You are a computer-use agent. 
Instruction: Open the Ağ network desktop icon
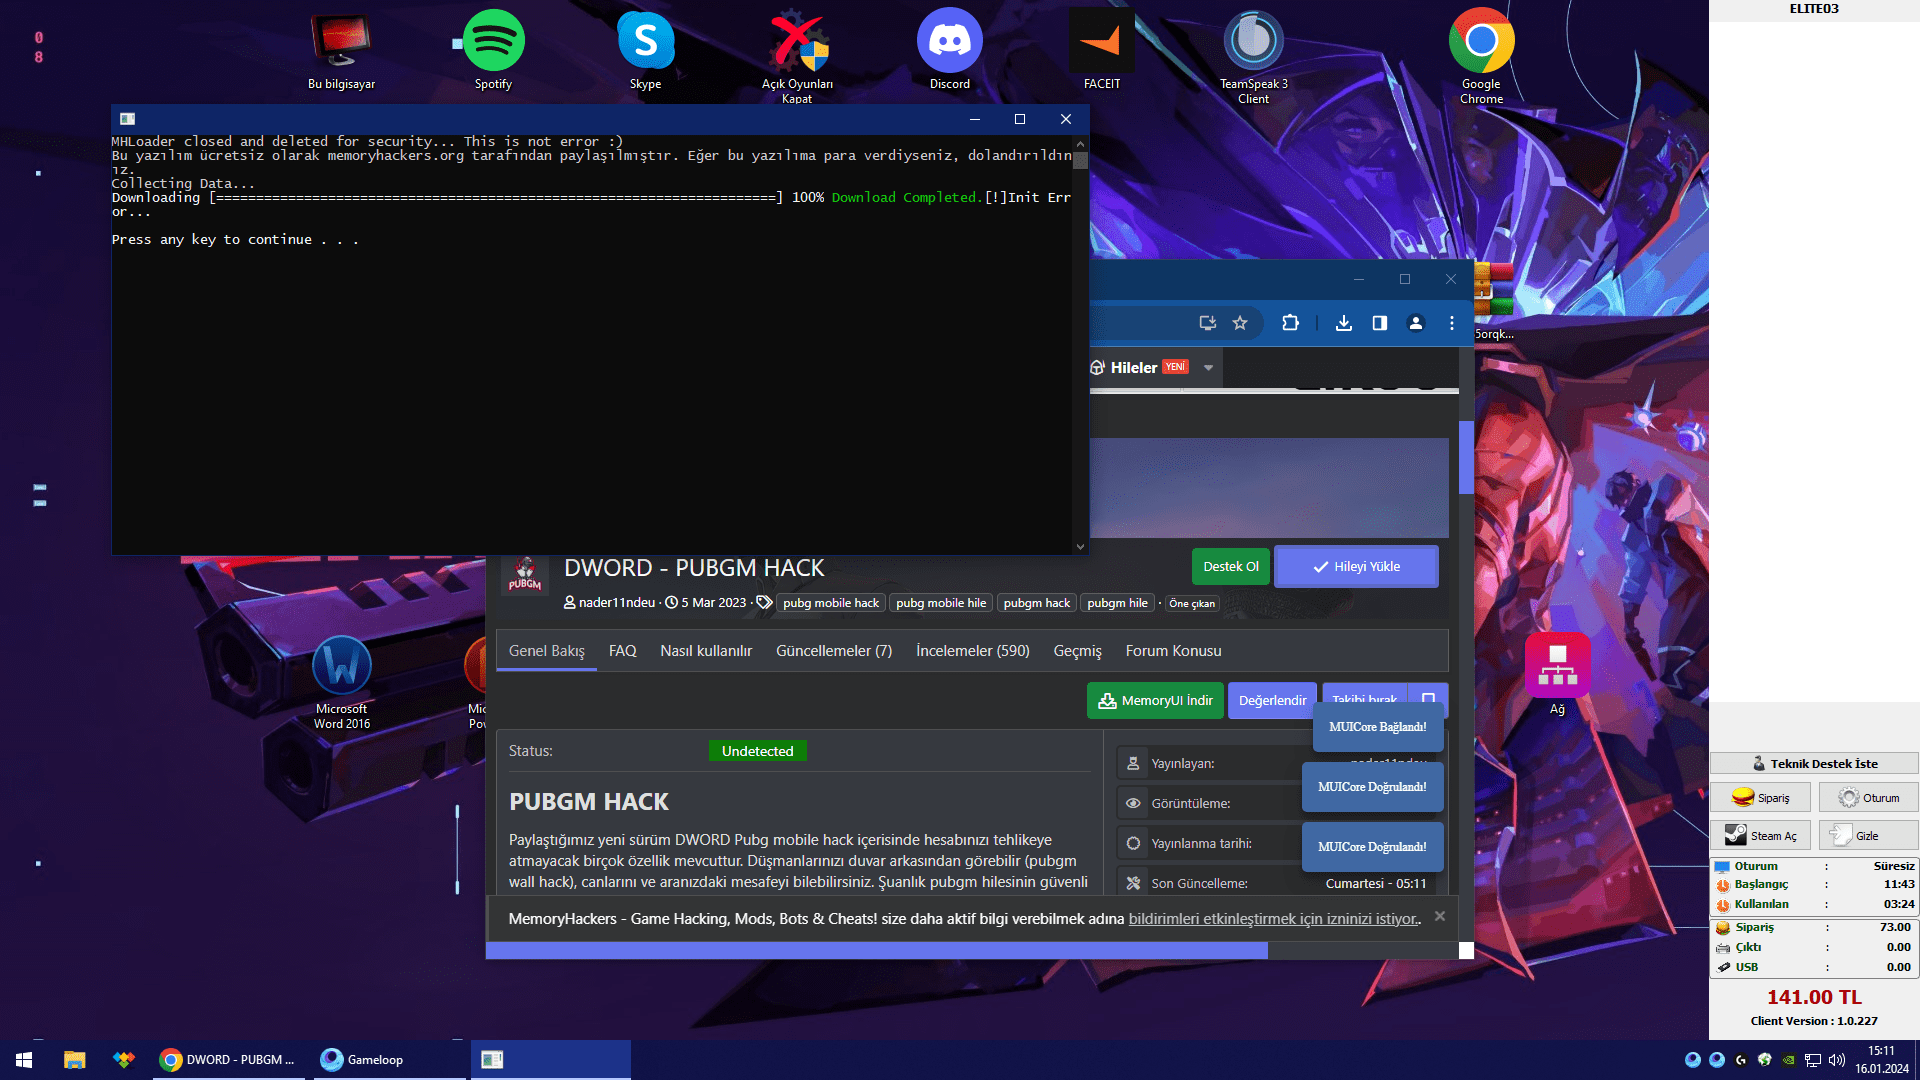tap(1557, 674)
